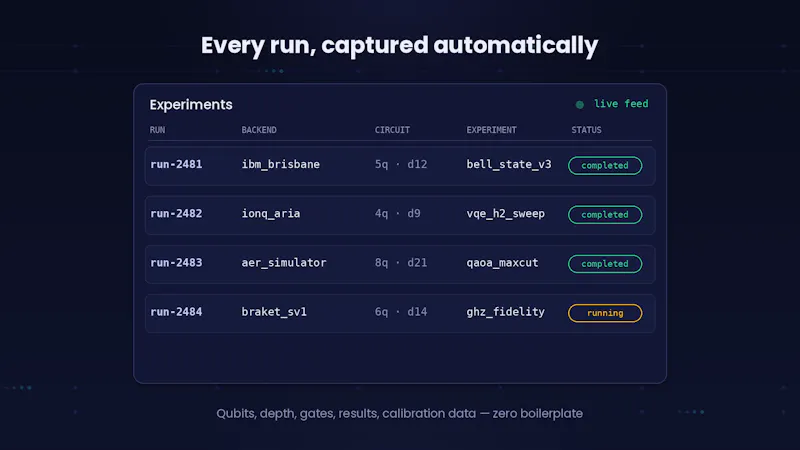Open the ghz_fidelity experiment
This screenshot has height=450, width=800.
tap(506, 312)
